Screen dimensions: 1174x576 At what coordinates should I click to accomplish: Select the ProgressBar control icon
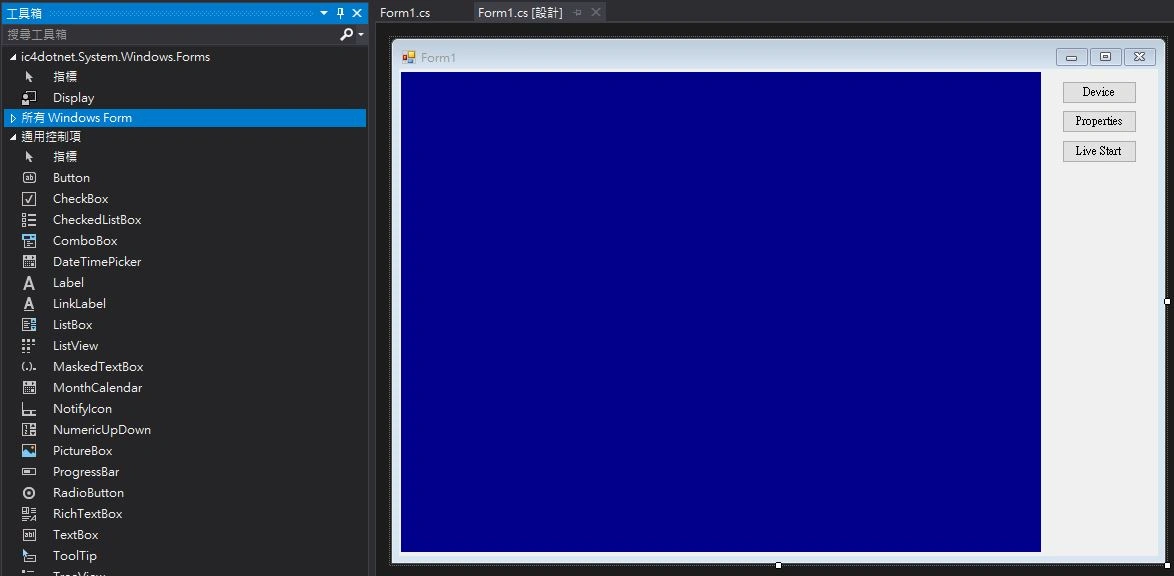[x=29, y=472]
